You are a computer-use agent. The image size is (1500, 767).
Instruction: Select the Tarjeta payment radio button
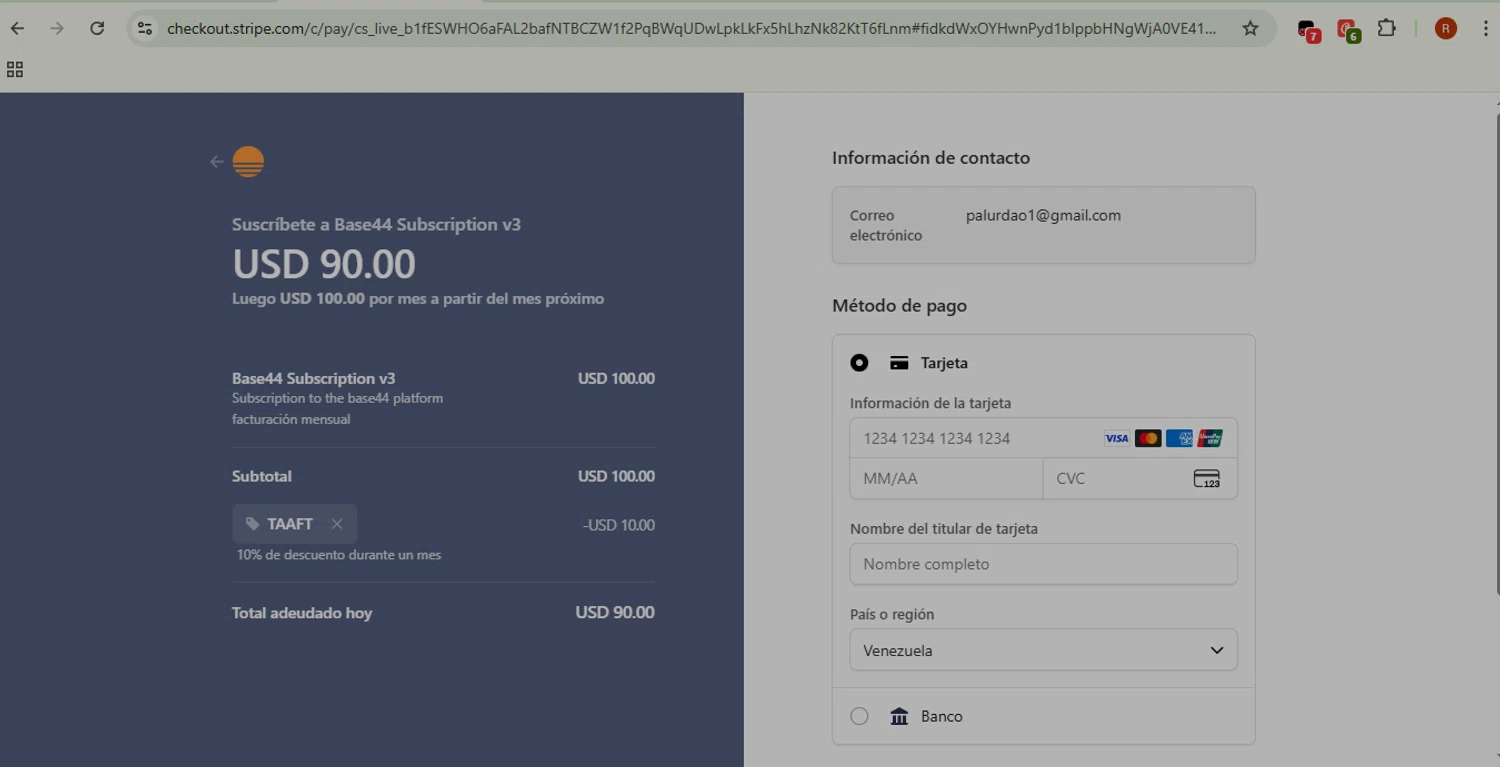[x=859, y=363]
